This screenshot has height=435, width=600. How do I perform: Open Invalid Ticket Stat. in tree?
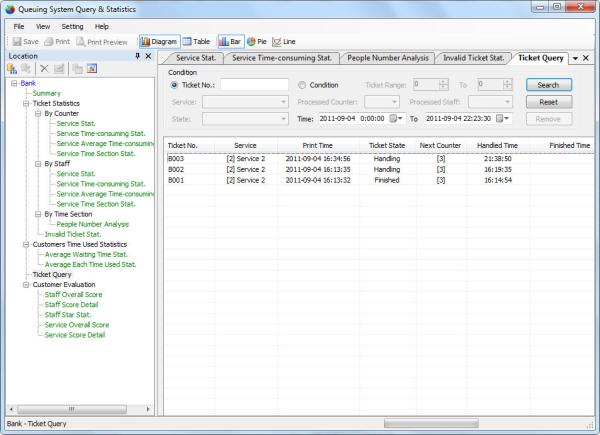coord(73,235)
